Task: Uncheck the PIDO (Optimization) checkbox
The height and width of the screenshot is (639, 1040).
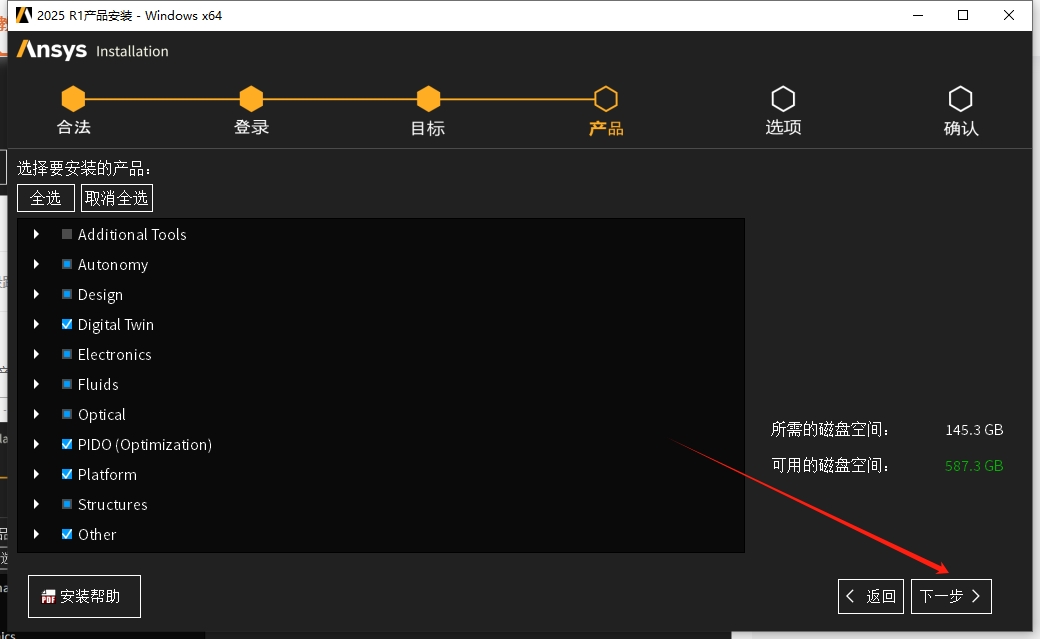Action: tap(67, 444)
